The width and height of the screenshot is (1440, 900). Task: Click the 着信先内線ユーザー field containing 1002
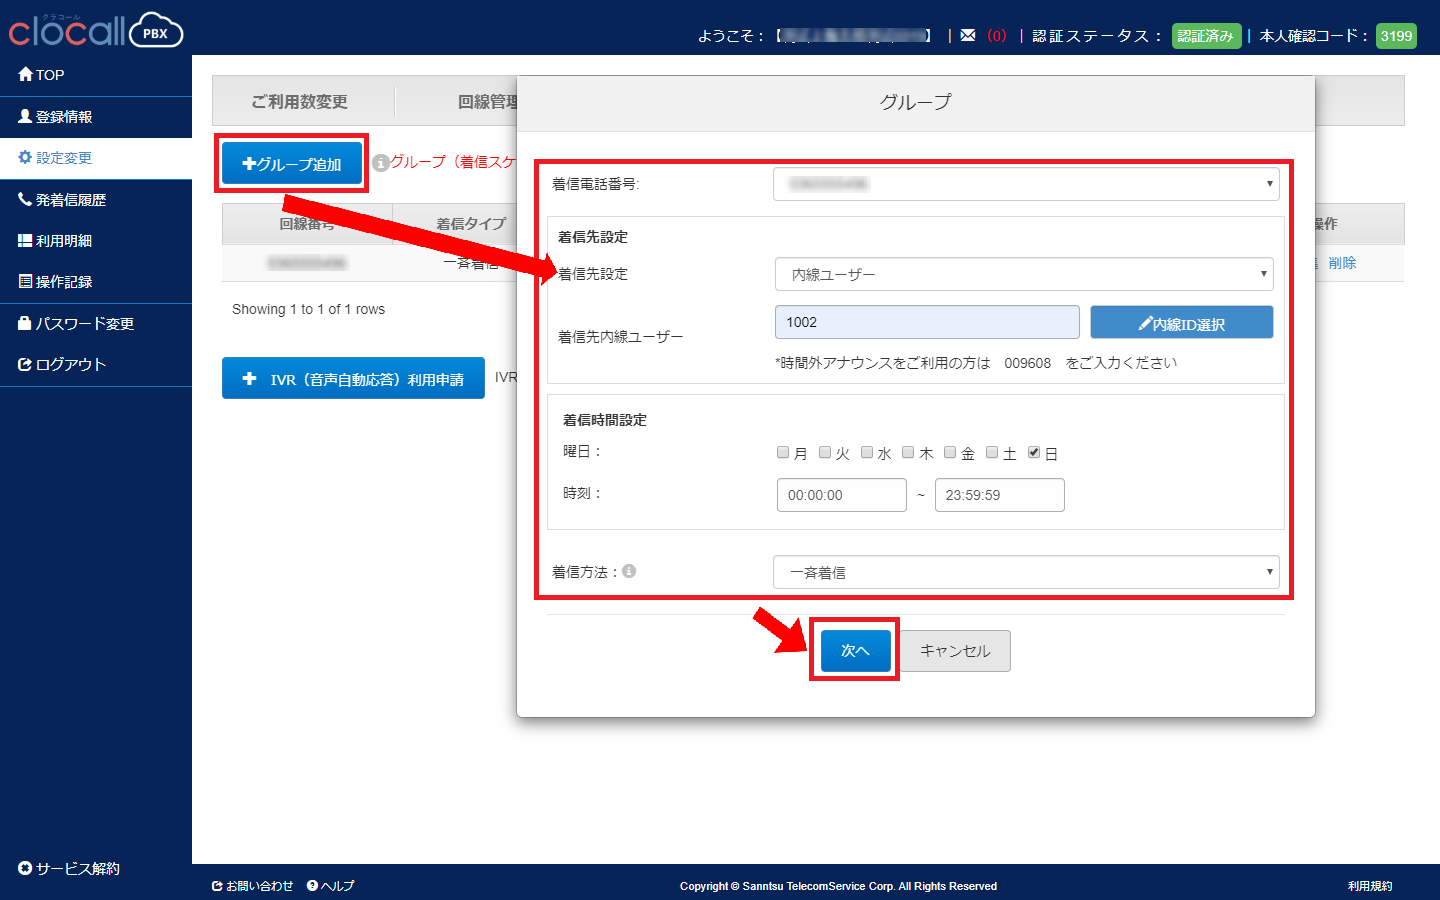(x=927, y=322)
